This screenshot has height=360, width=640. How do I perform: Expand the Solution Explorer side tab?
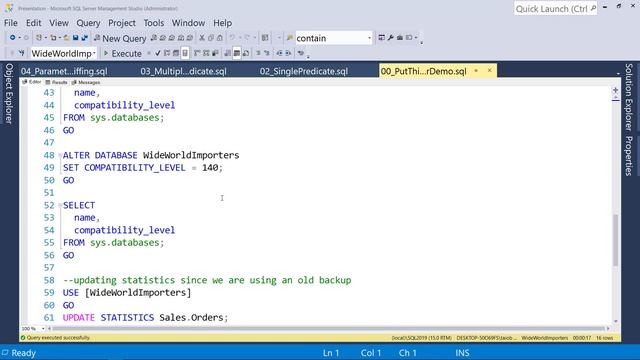629,97
